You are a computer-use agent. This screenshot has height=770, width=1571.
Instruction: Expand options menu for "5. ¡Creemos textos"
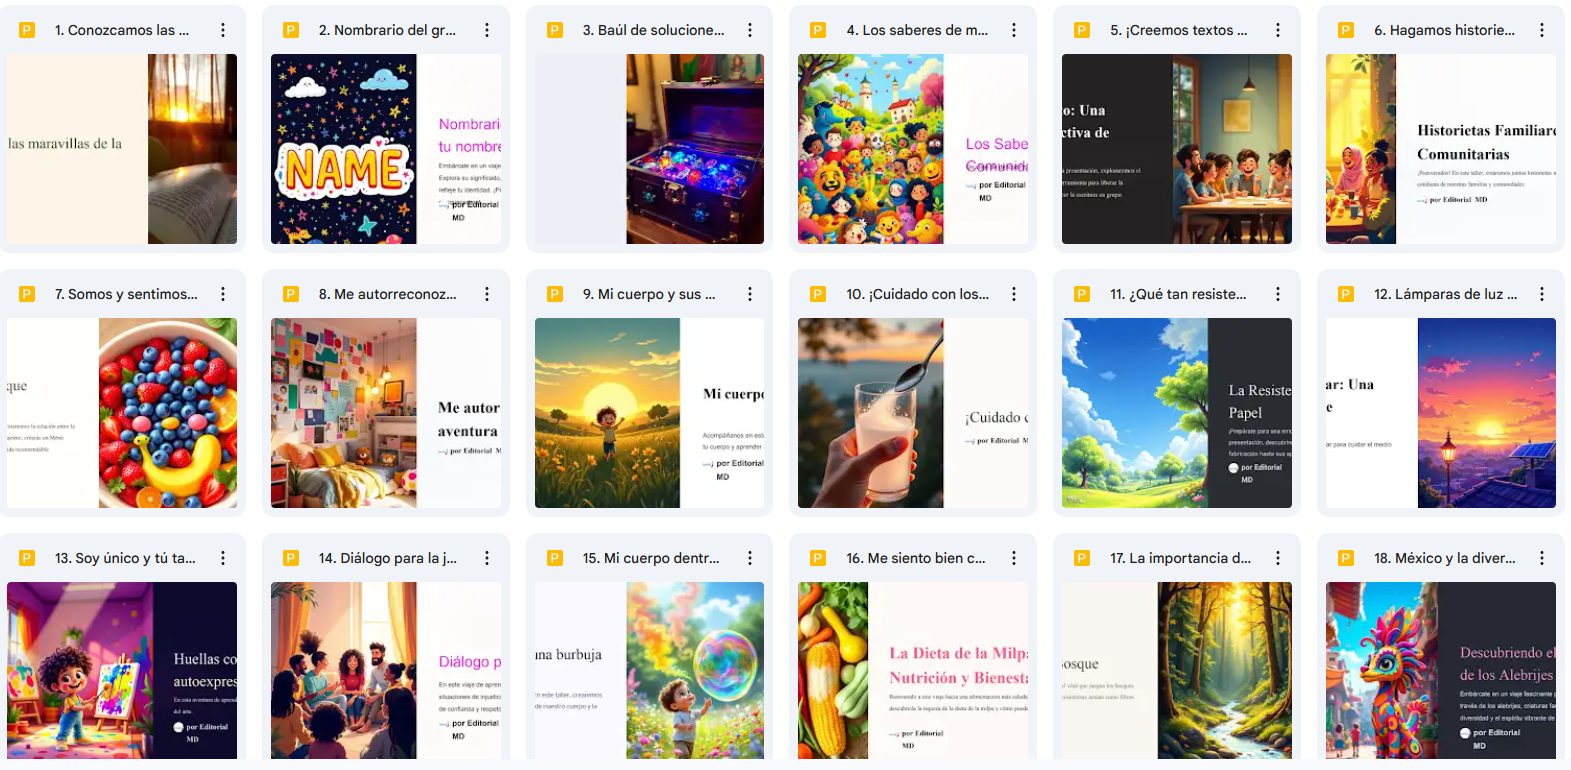click(x=1278, y=30)
